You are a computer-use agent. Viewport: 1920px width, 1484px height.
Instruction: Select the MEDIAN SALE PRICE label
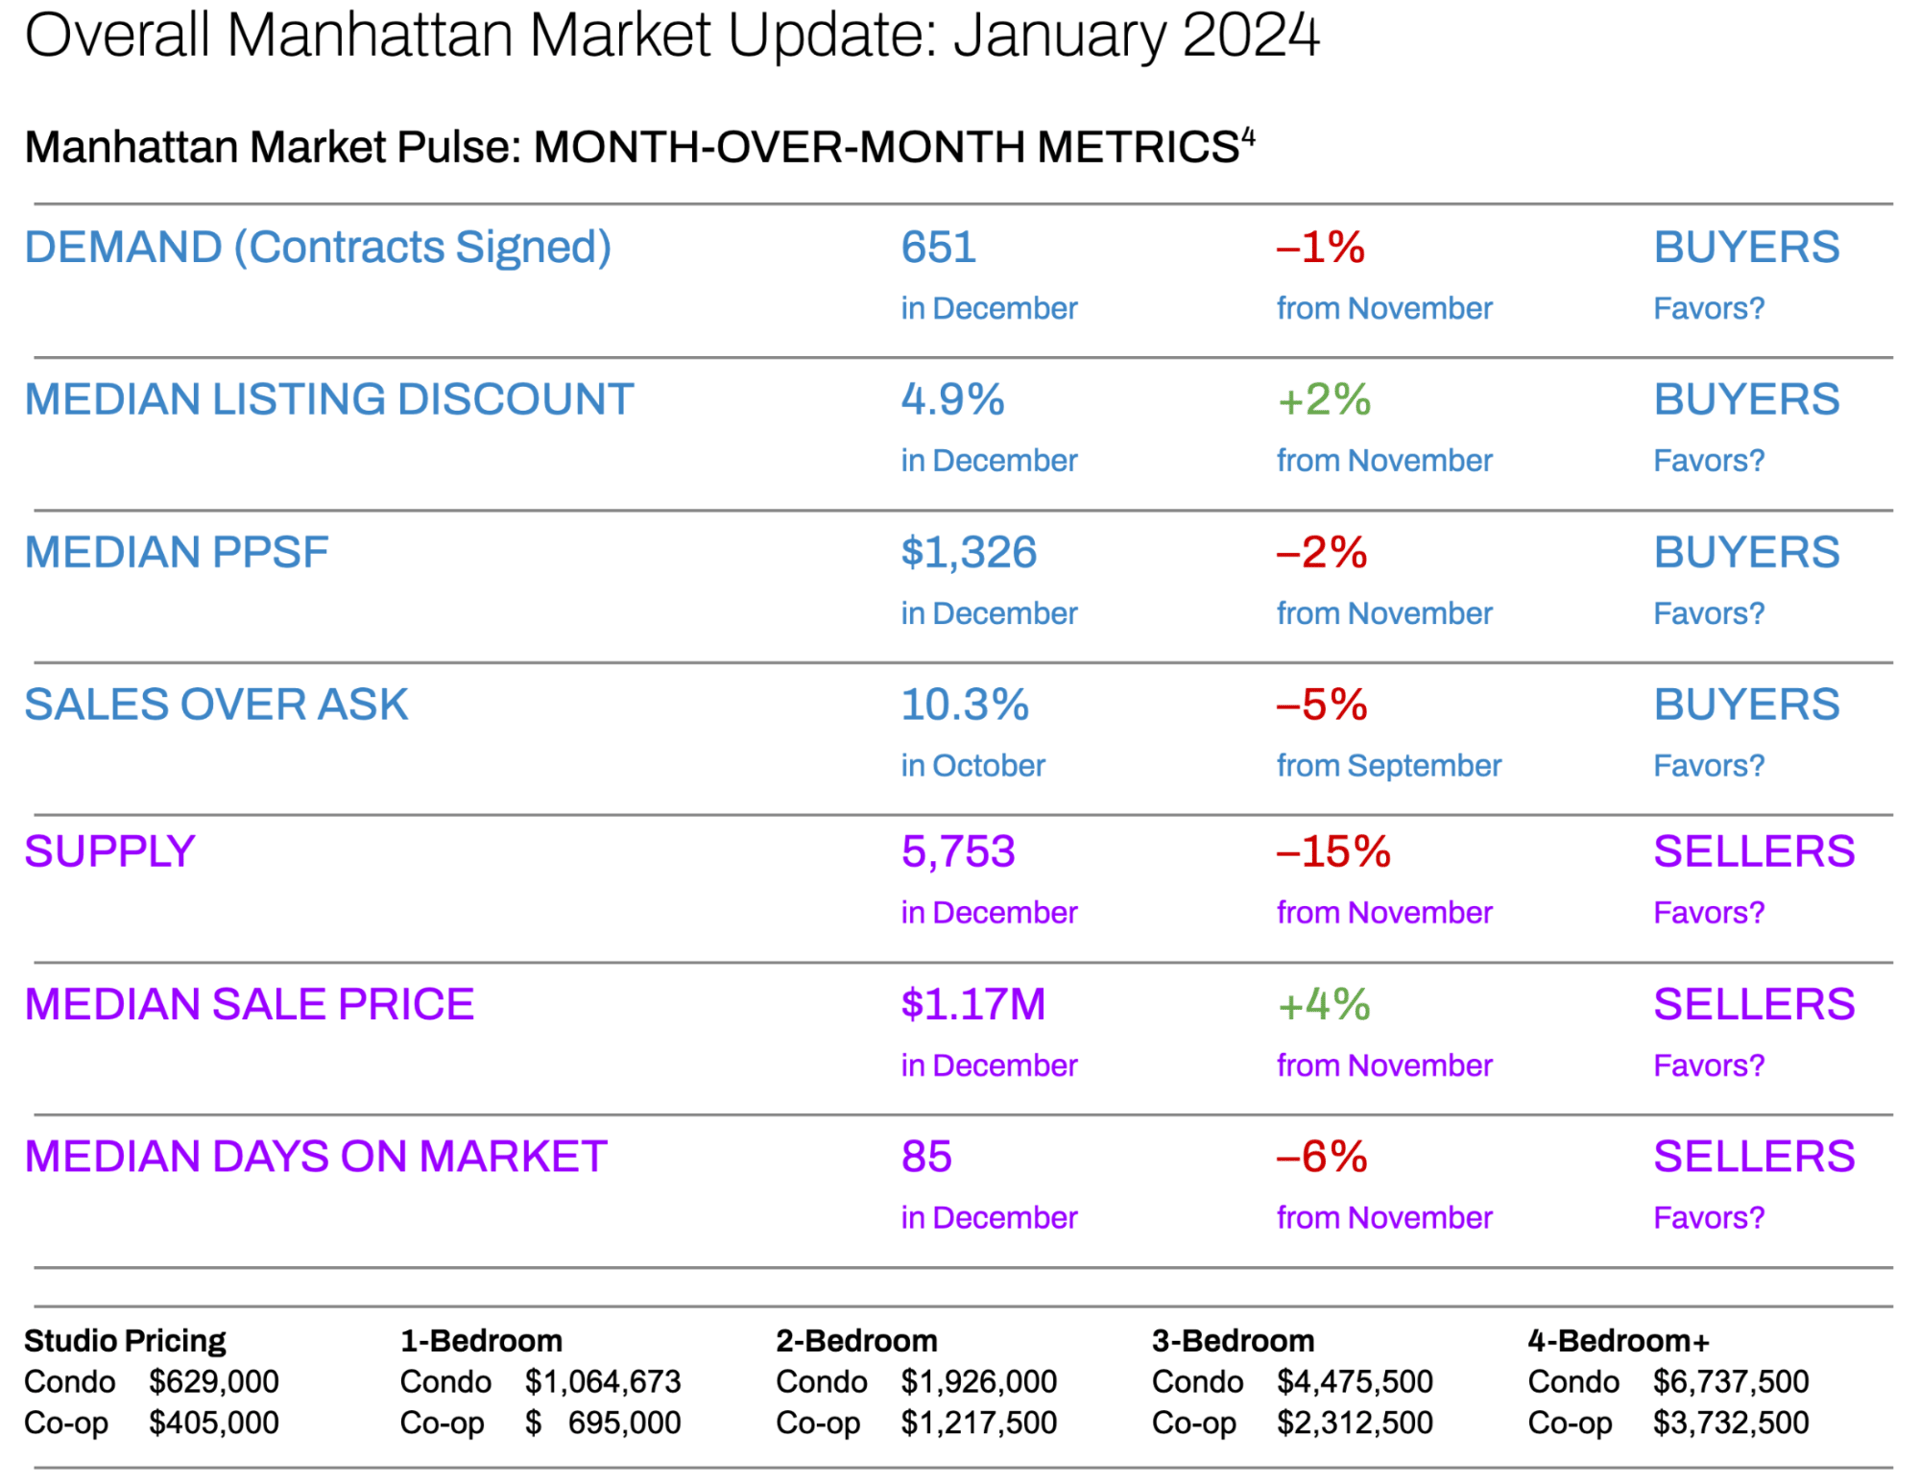[249, 1004]
